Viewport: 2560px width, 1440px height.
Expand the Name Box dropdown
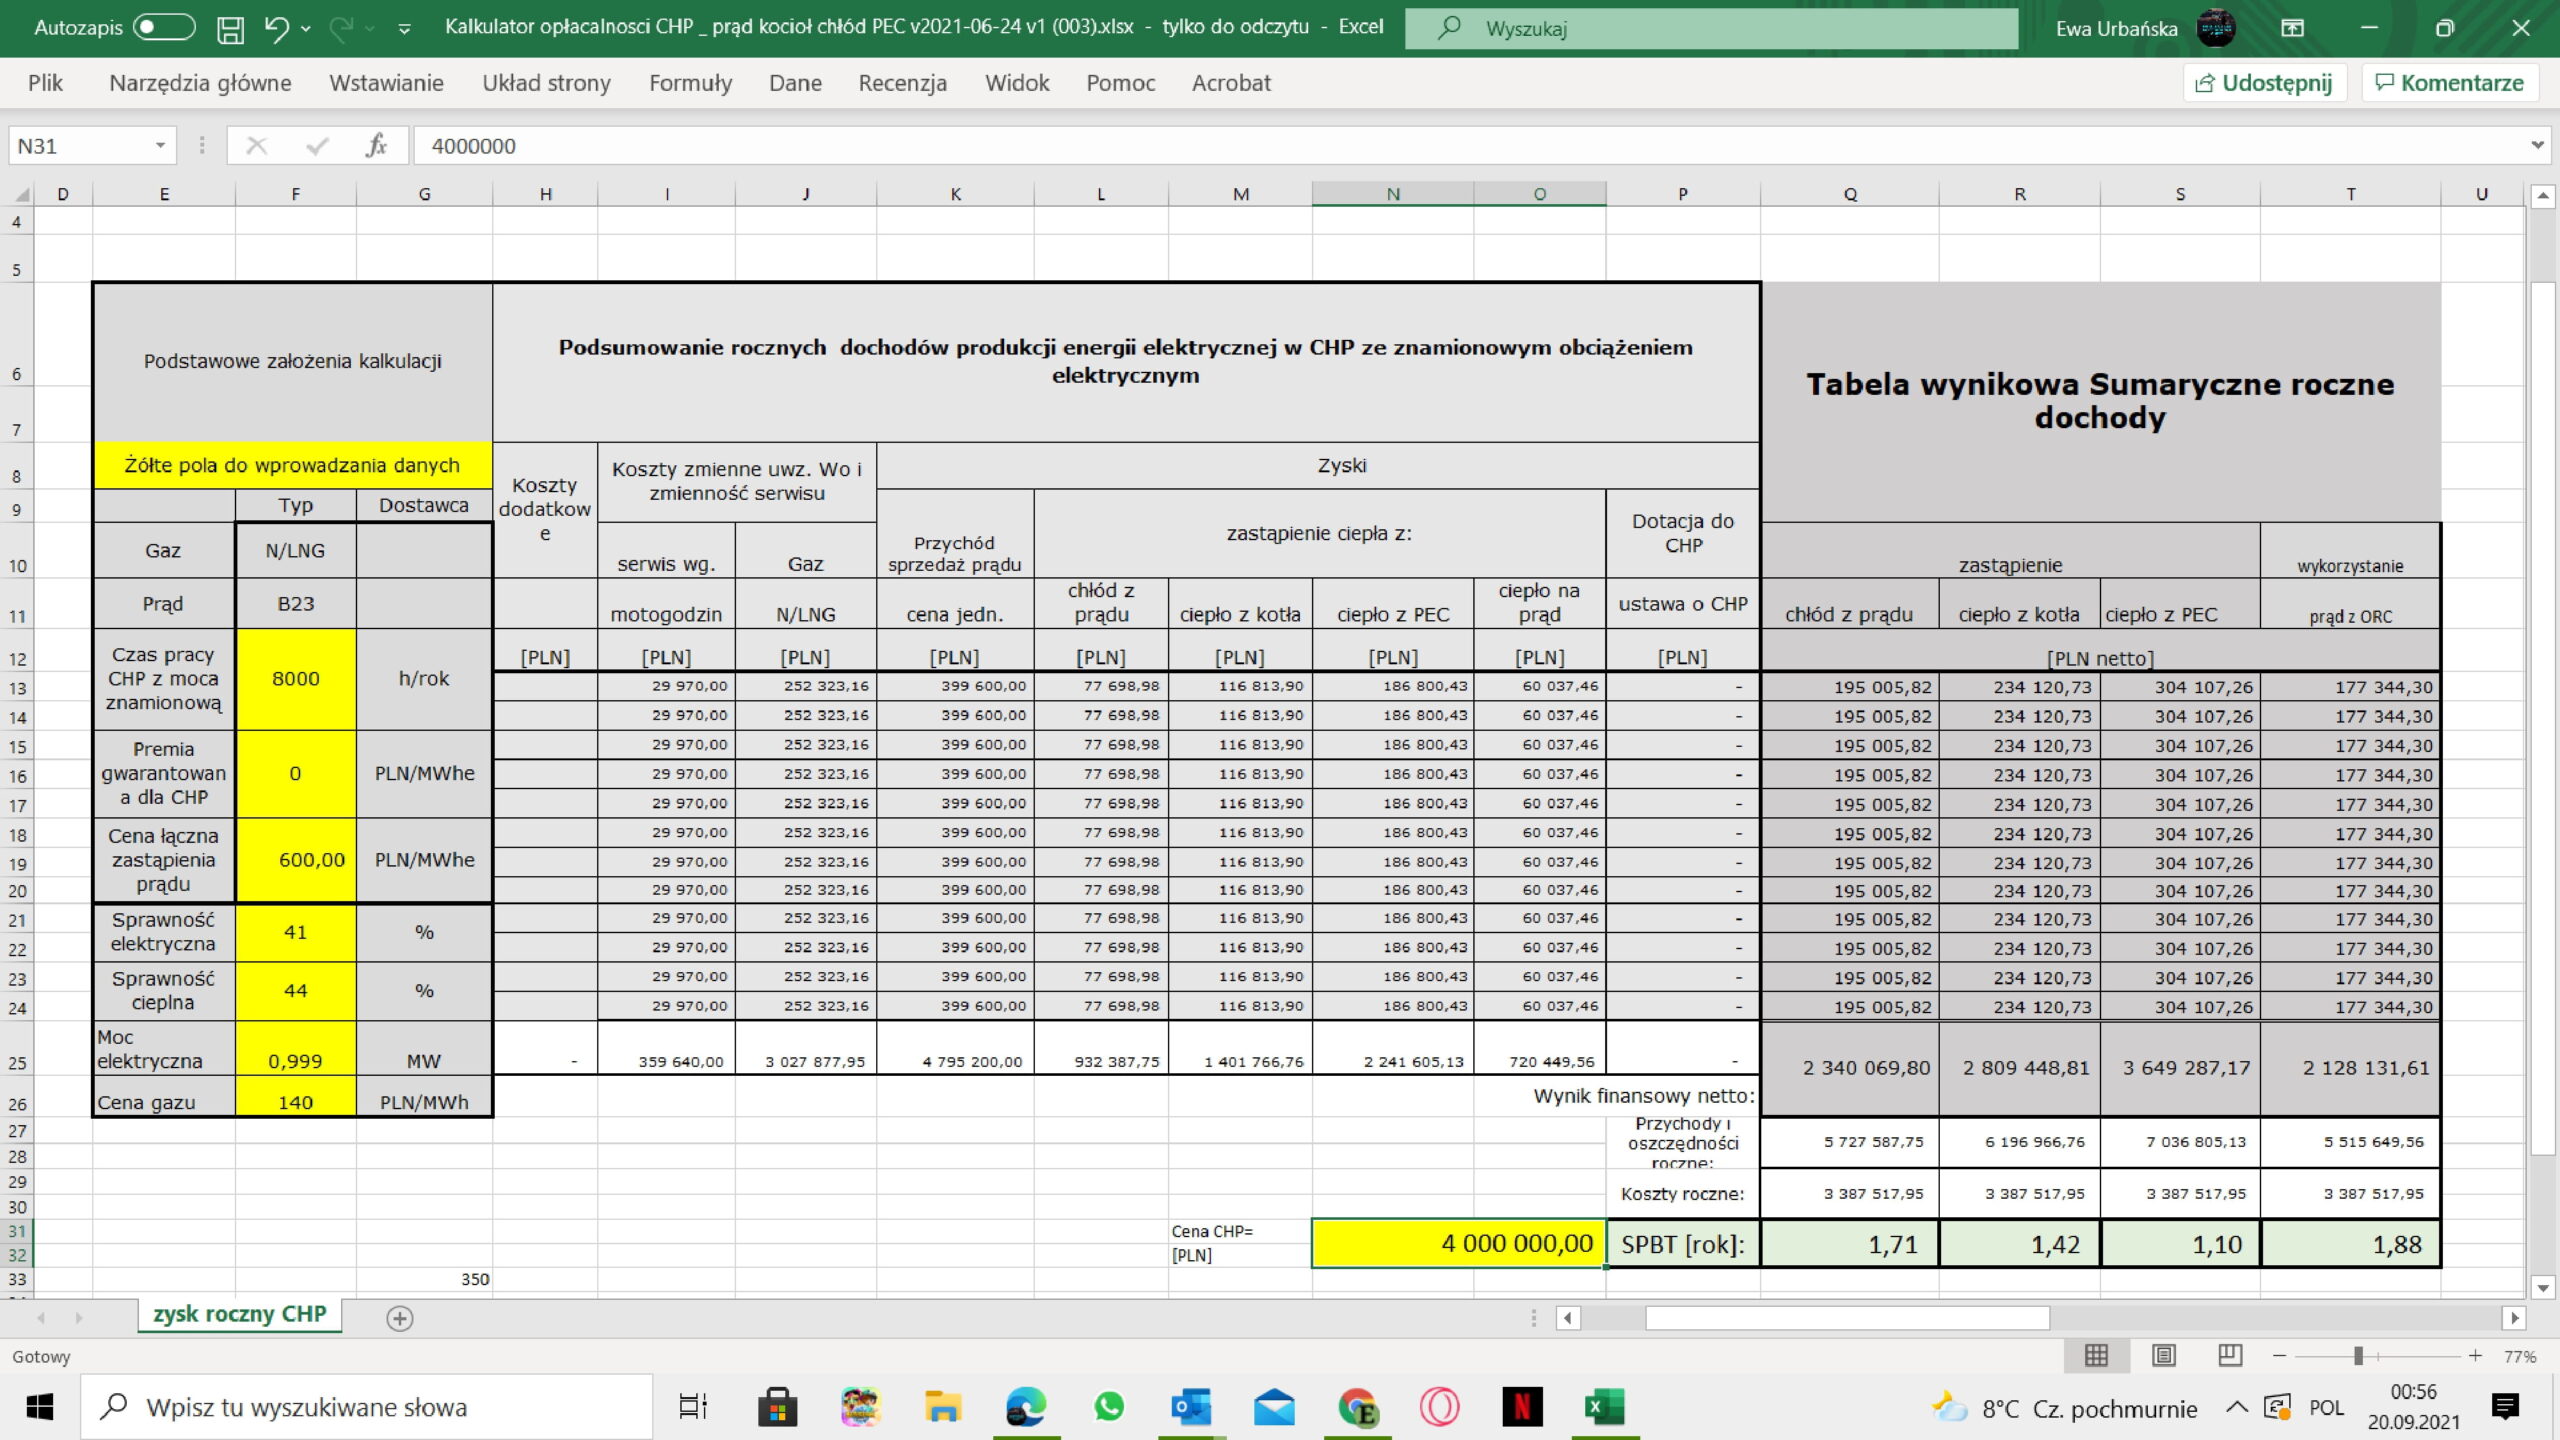[x=160, y=146]
